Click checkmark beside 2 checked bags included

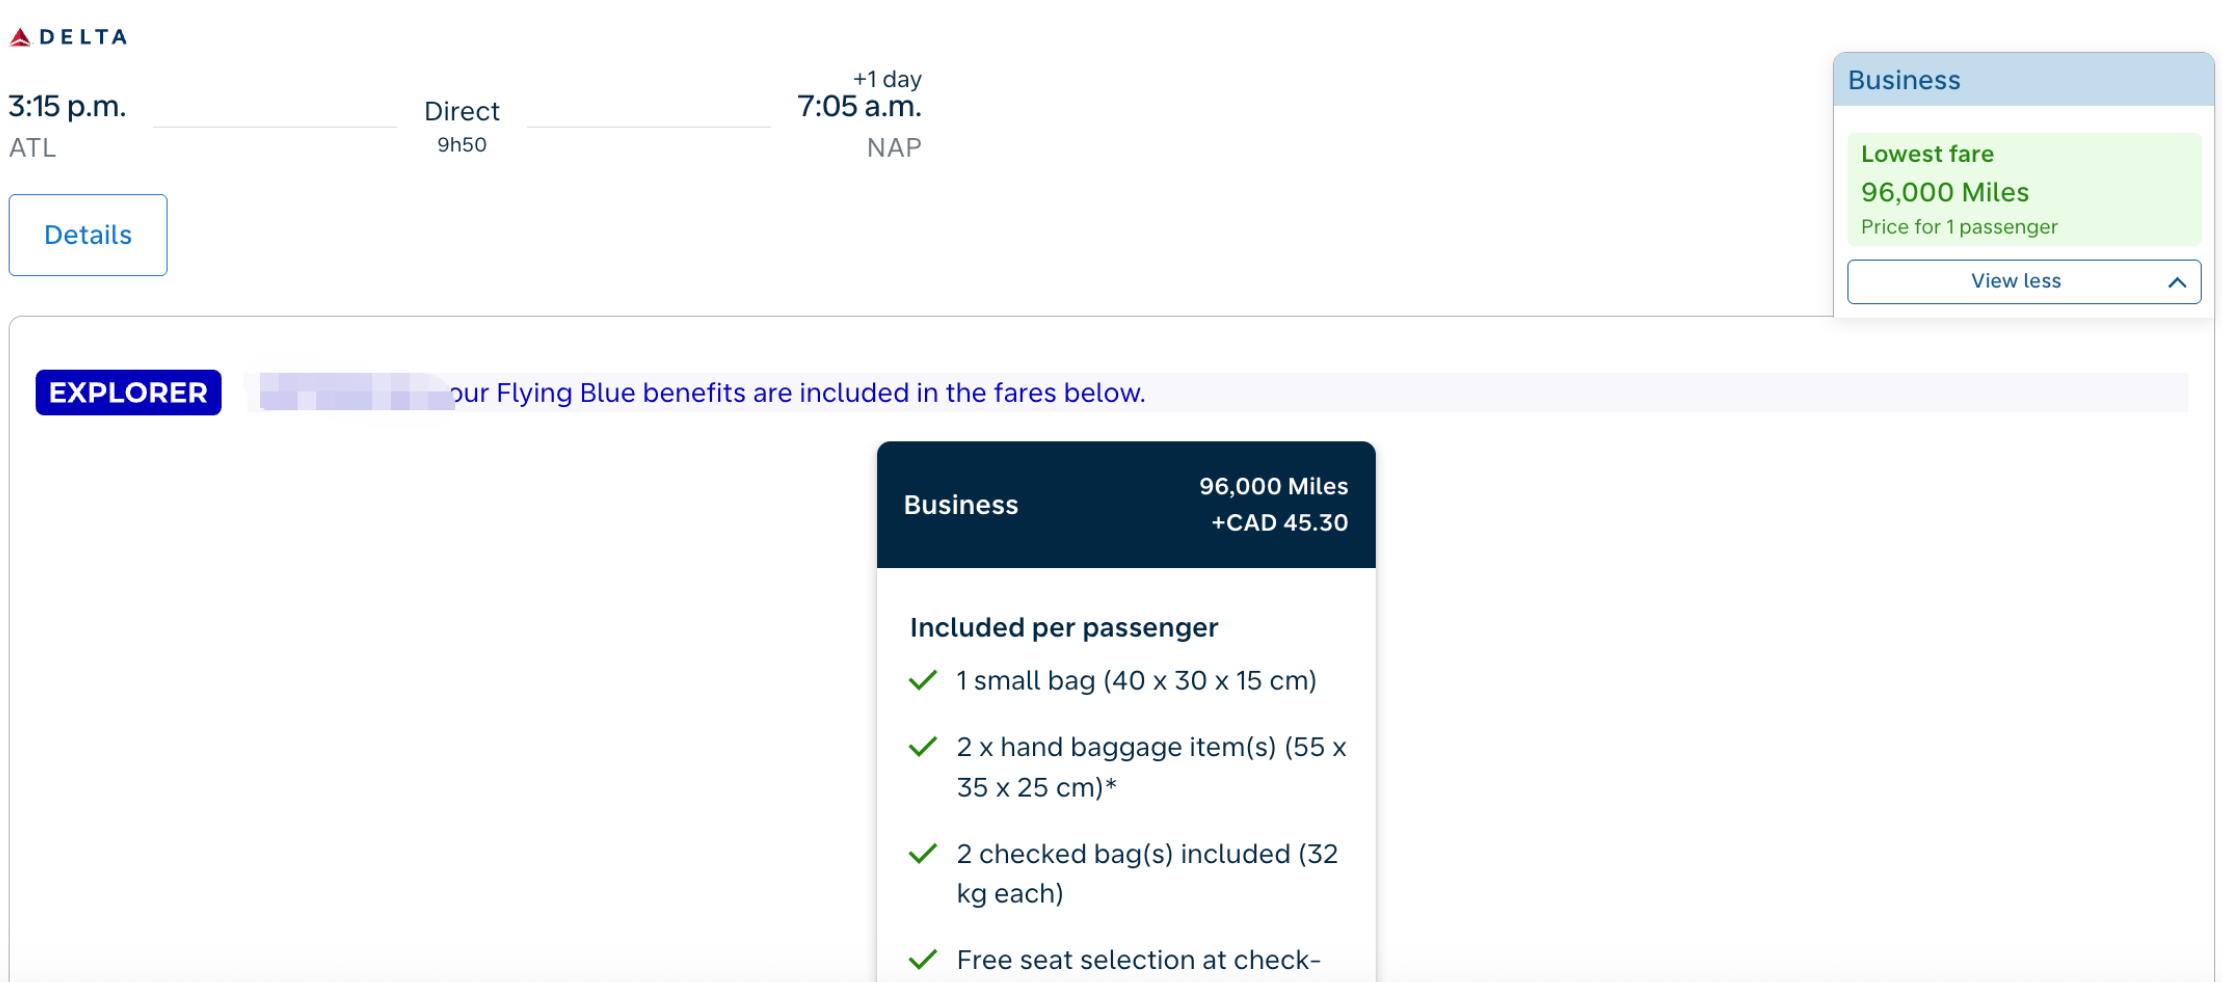click(923, 854)
